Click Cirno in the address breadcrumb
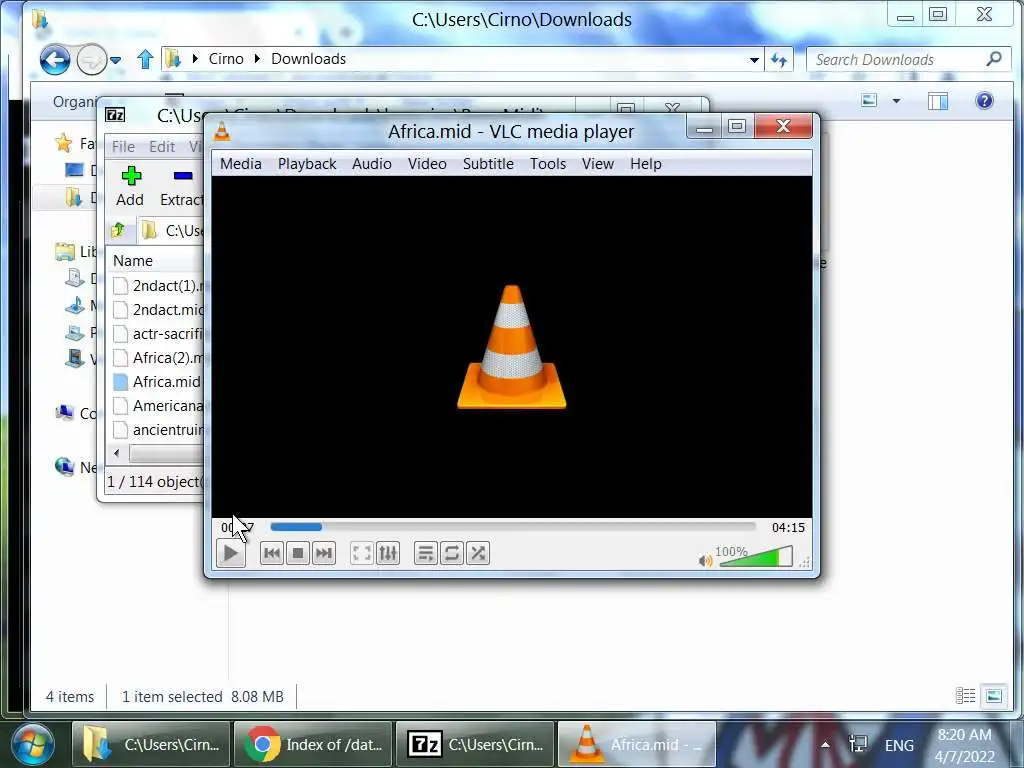The height and width of the screenshot is (768, 1024). 226,59
